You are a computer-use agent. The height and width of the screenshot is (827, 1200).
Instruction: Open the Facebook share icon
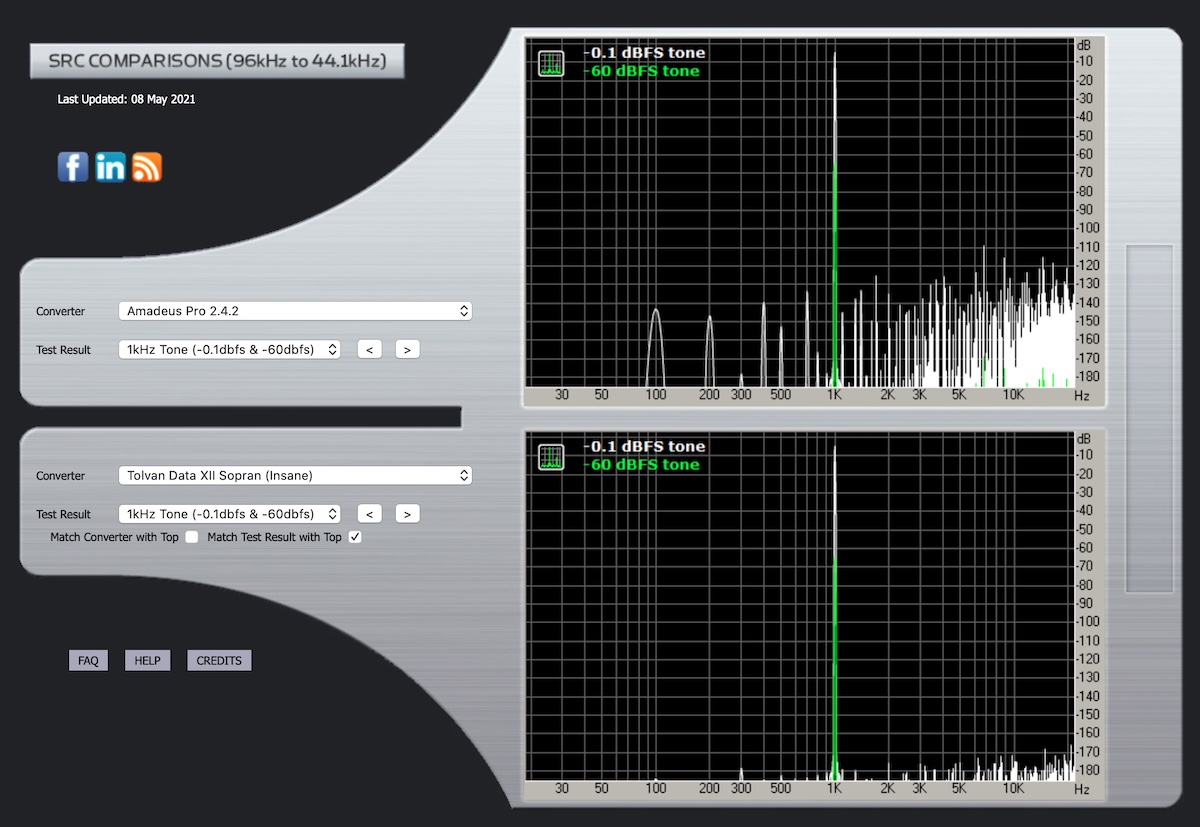click(x=73, y=166)
